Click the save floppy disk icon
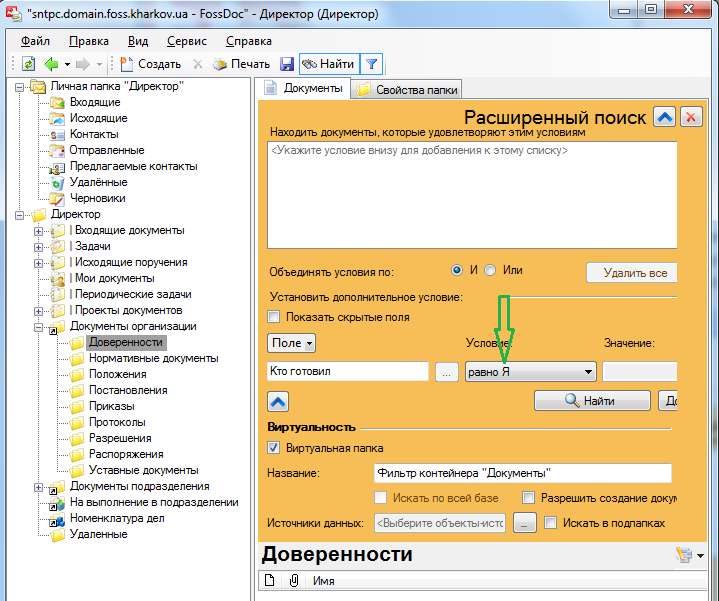Screen dimensions: 719x601 click(x=287, y=64)
